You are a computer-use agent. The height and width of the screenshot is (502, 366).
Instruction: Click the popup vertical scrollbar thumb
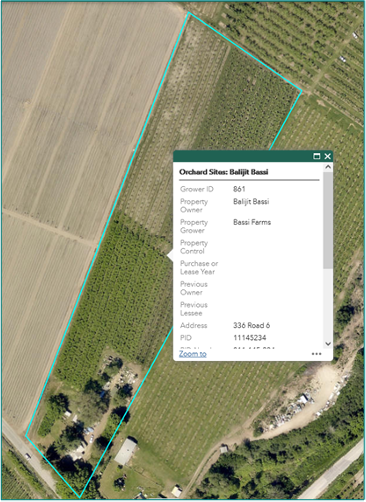tap(328, 220)
